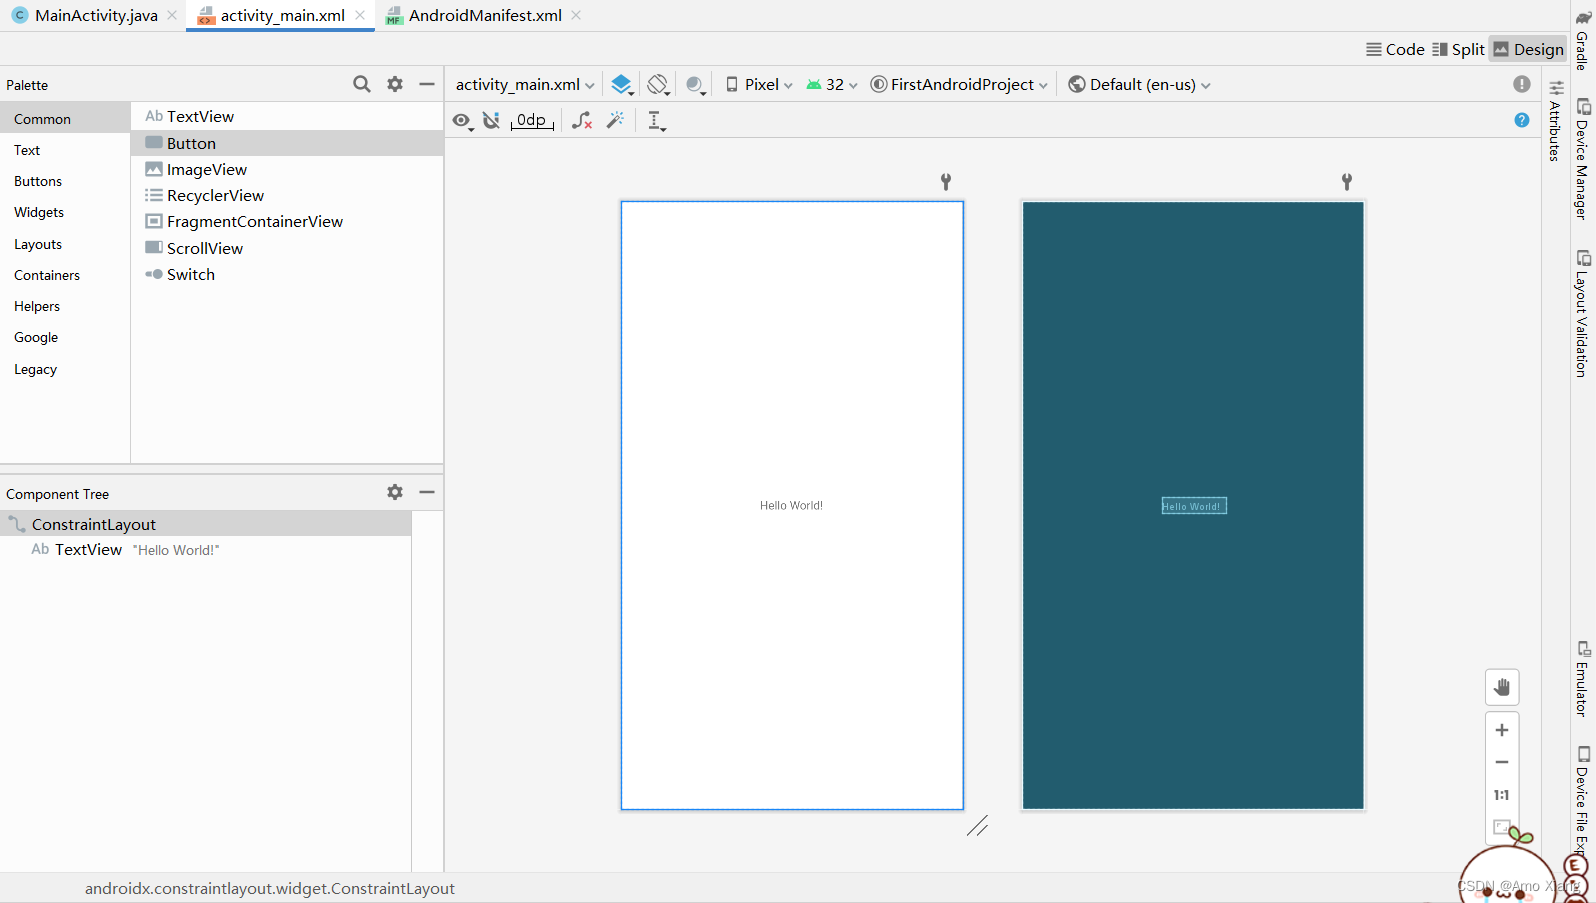Image resolution: width=1596 pixels, height=903 pixels.
Task: Open the Gradle tool window
Action: click(x=1582, y=40)
